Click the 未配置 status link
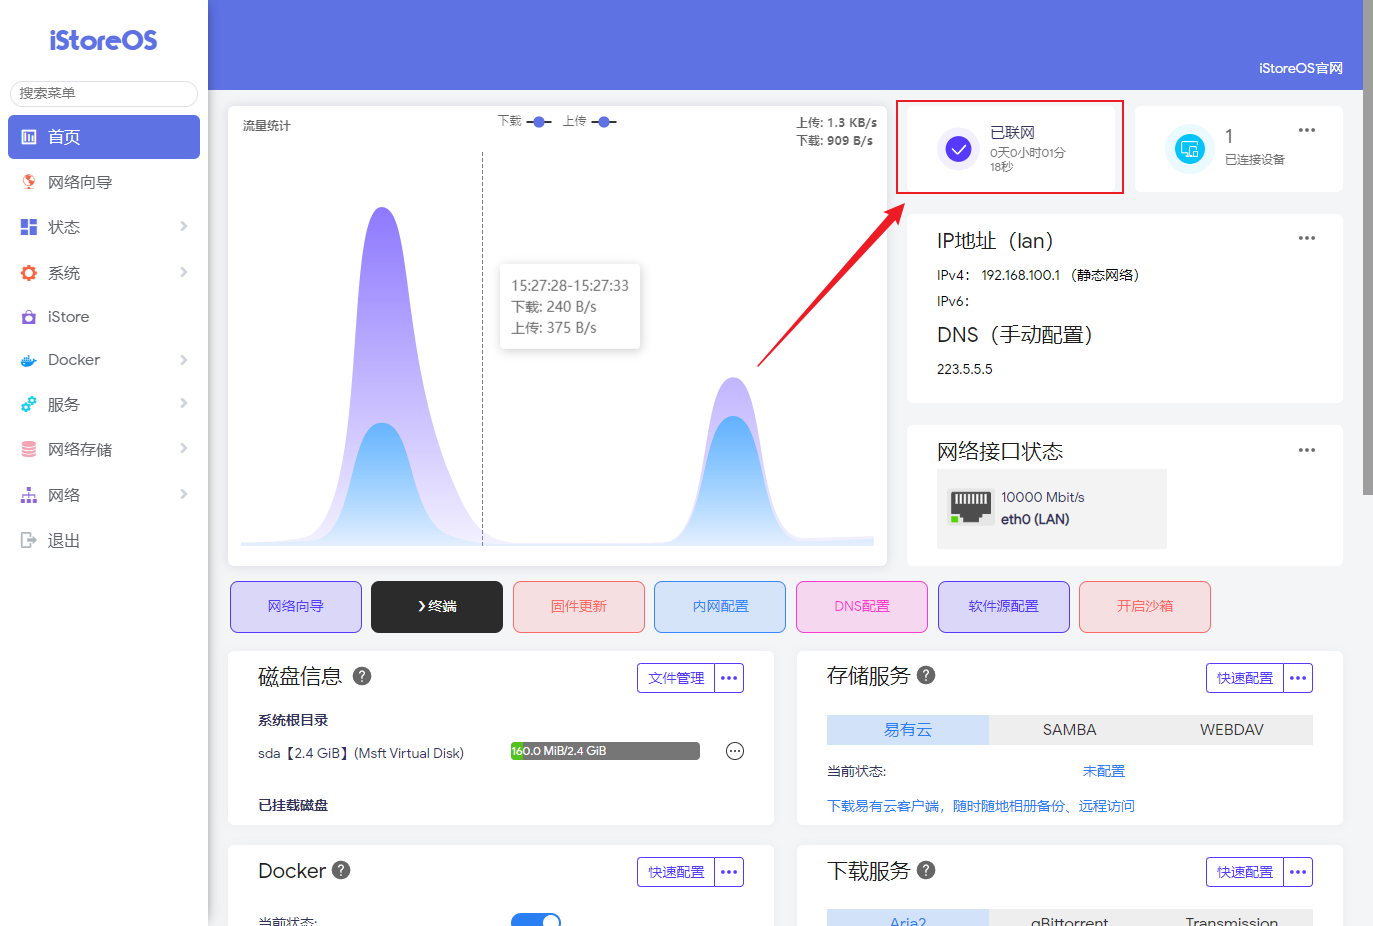 tap(1104, 771)
